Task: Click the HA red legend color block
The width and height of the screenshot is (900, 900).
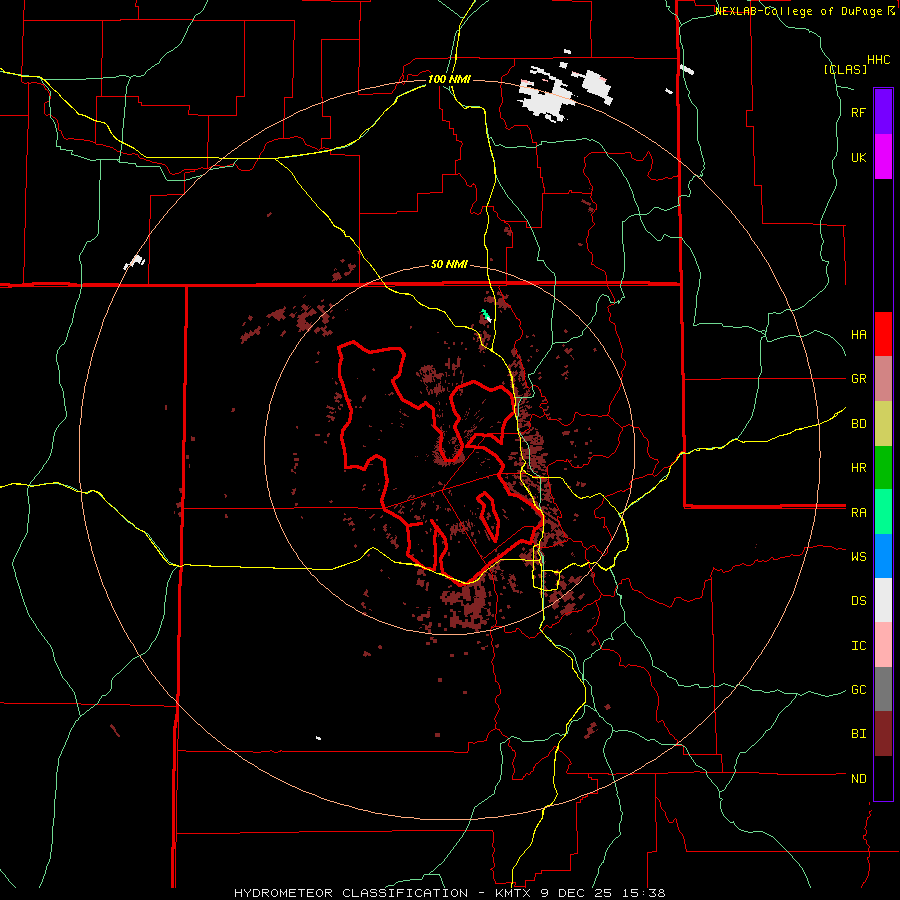Action: (883, 334)
